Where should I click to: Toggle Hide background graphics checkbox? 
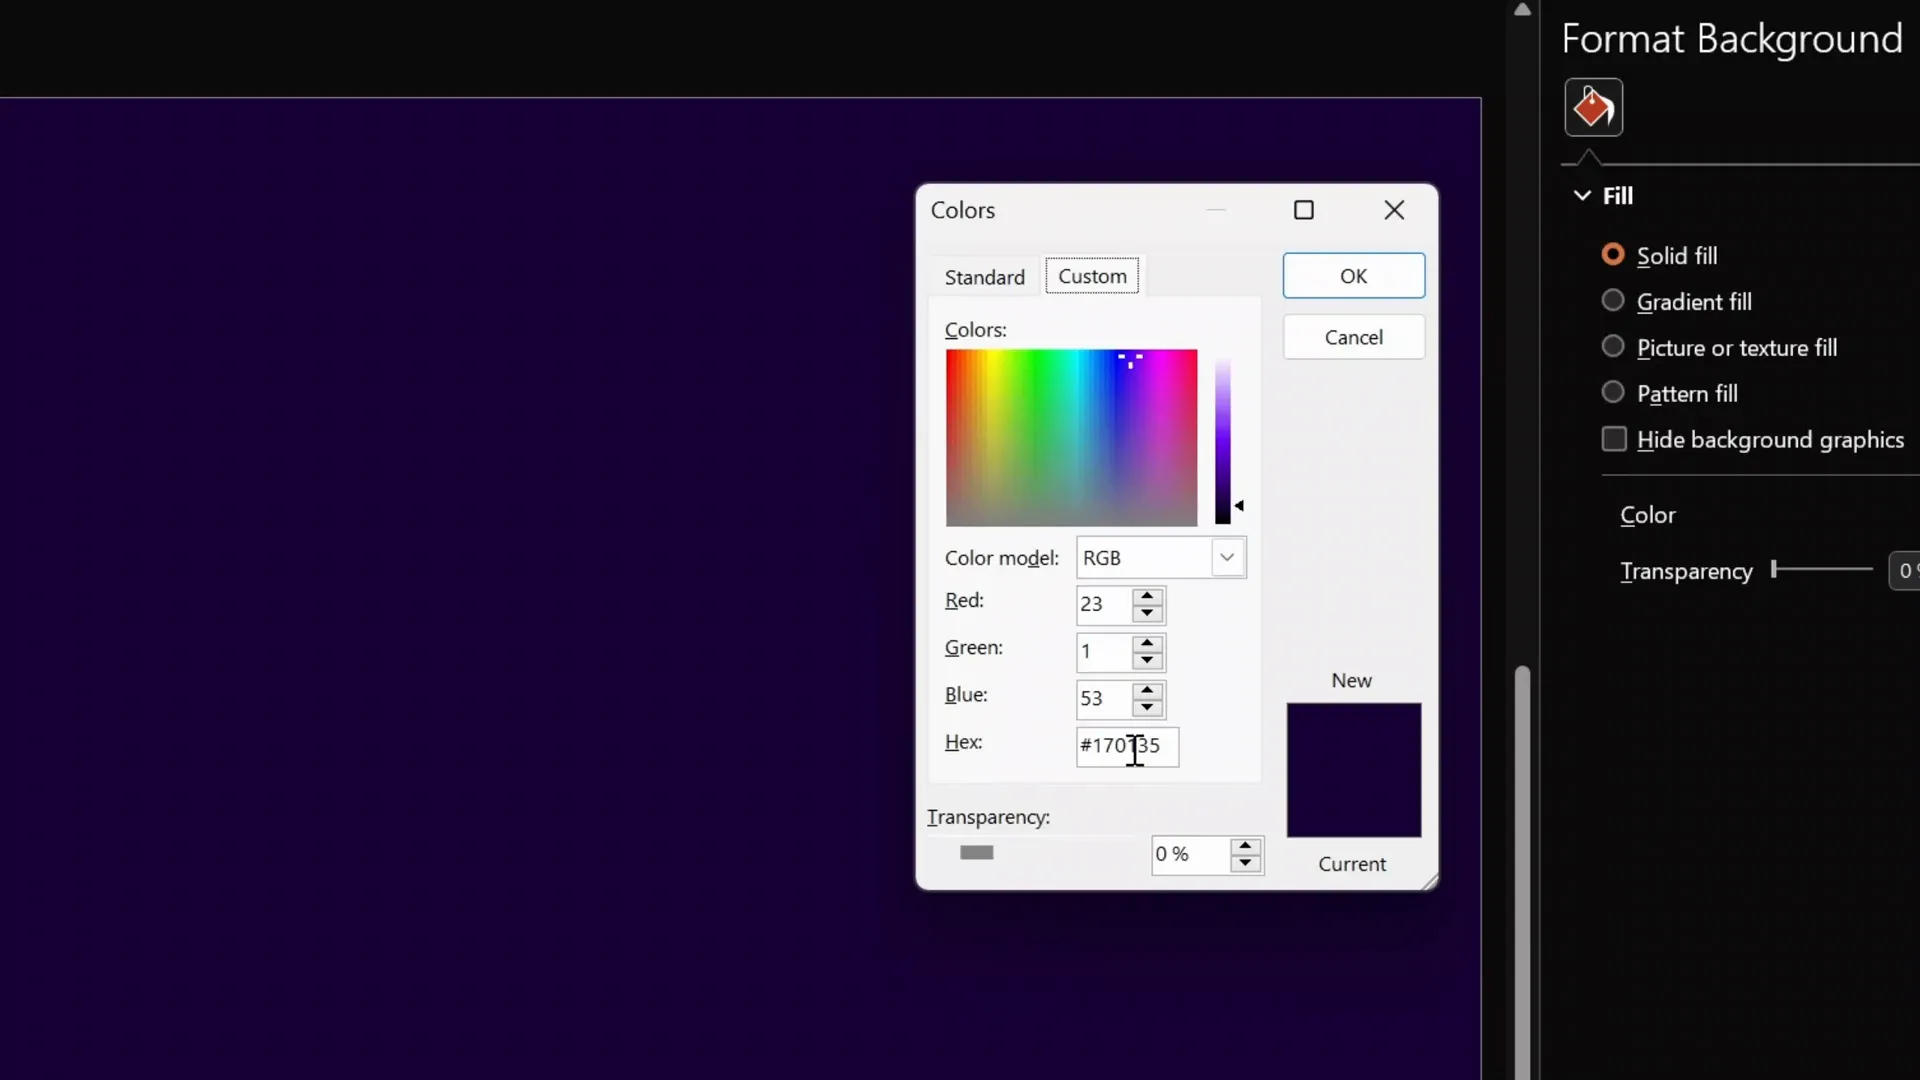pyautogui.click(x=1614, y=439)
